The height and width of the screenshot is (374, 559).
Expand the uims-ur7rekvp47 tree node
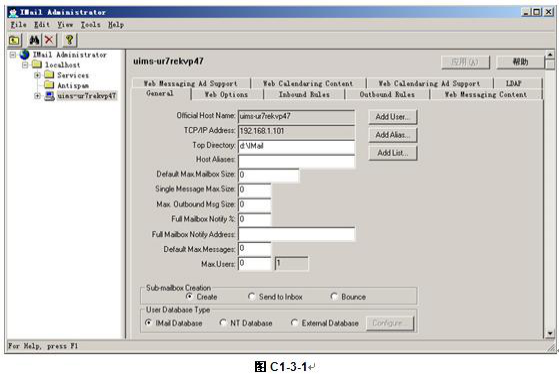coord(37,96)
